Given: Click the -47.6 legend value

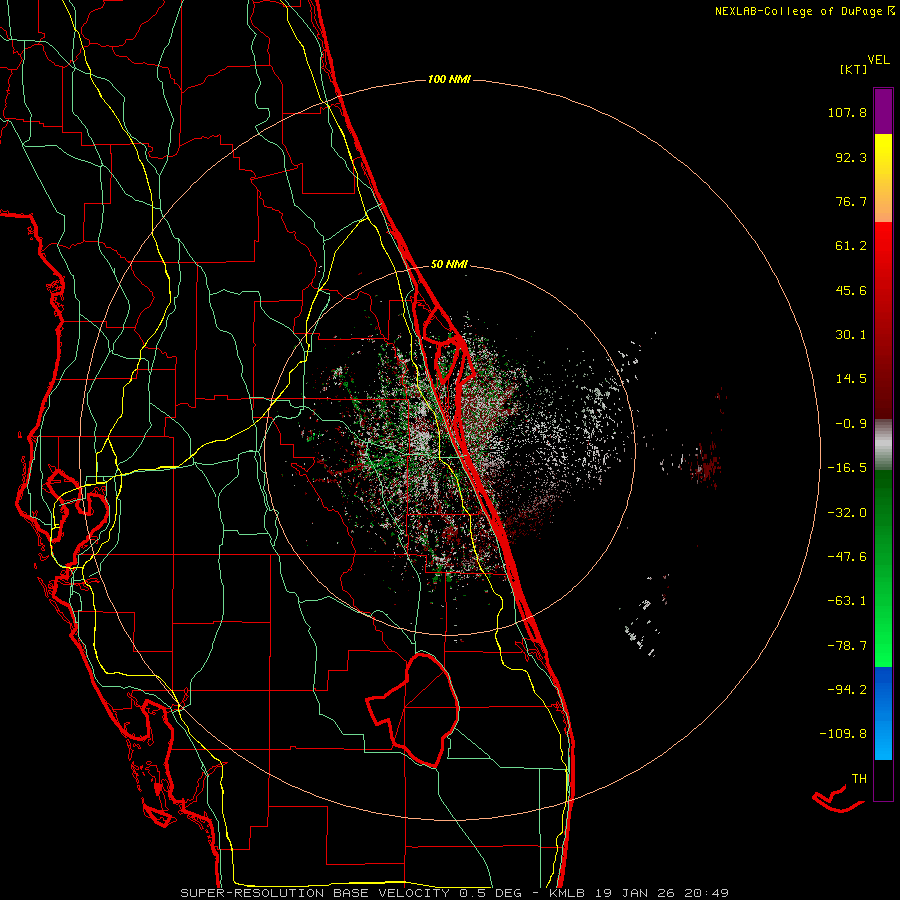Looking at the screenshot, I should 847,557.
